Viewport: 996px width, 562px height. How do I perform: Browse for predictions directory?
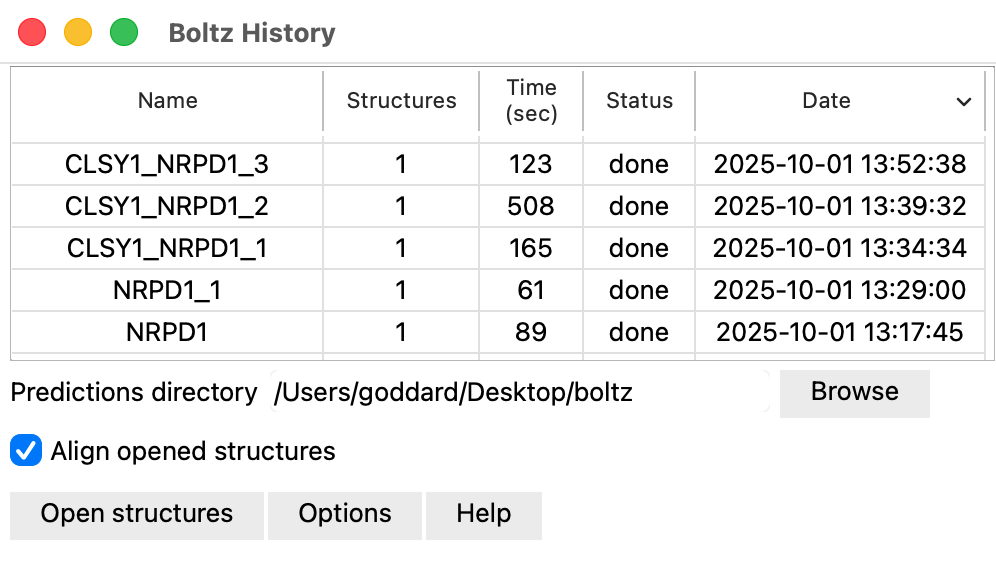pyautogui.click(x=854, y=392)
